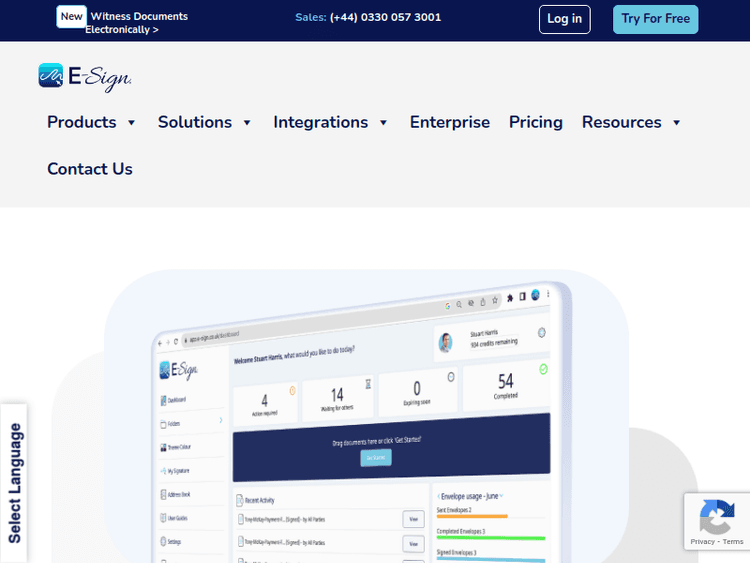Image resolution: width=750 pixels, height=563 pixels.
Task: Click the My Signature icon in the preview sidebar
Action: click(x=162, y=470)
